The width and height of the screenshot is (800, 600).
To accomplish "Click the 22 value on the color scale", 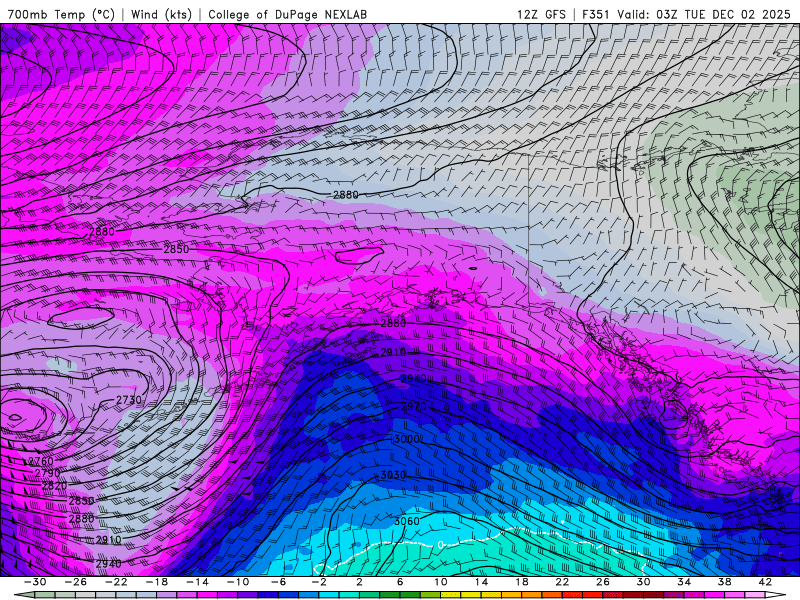I will (562, 582).
